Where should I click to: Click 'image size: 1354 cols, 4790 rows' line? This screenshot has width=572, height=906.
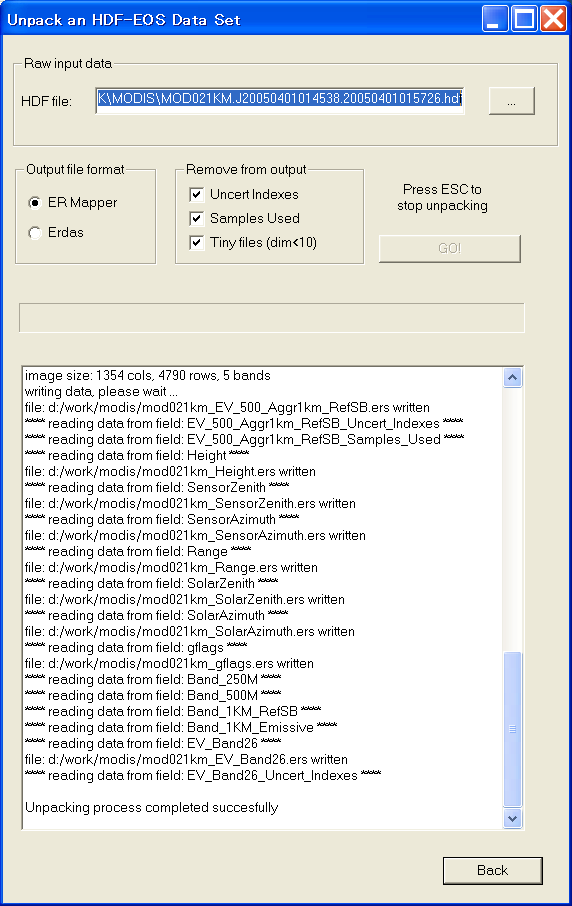(x=147, y=376)
